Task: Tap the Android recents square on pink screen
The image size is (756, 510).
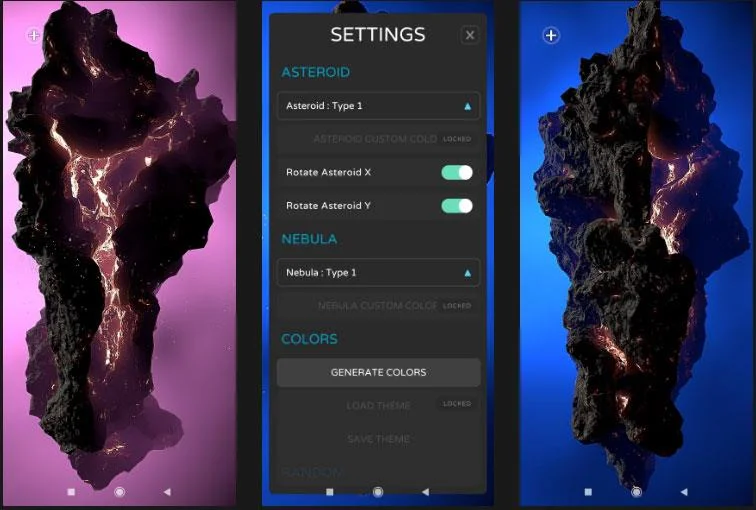Action: tap(71, 492)
